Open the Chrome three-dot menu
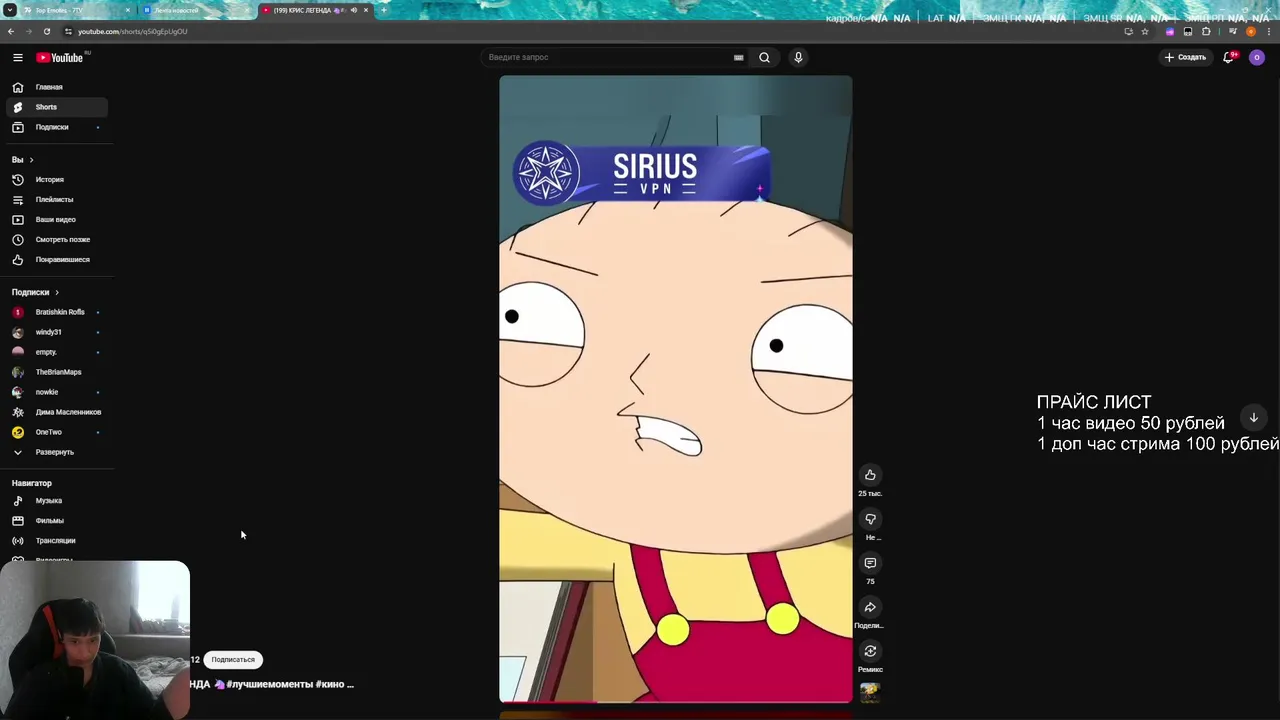Screen dimensions: 1280x720 pyautogui.click(x=1268, y=31)
